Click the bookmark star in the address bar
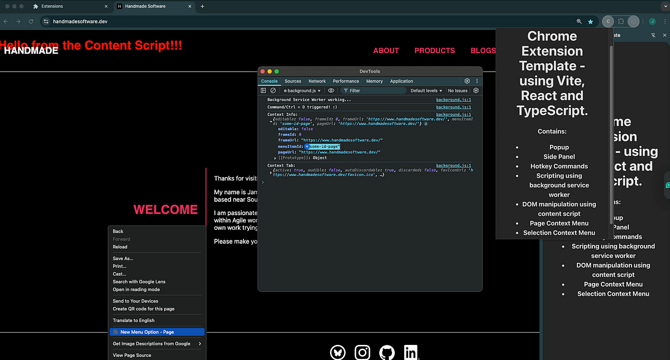This screenshot has width=670, height=360. pyautogui.click(x=591, y=21)
